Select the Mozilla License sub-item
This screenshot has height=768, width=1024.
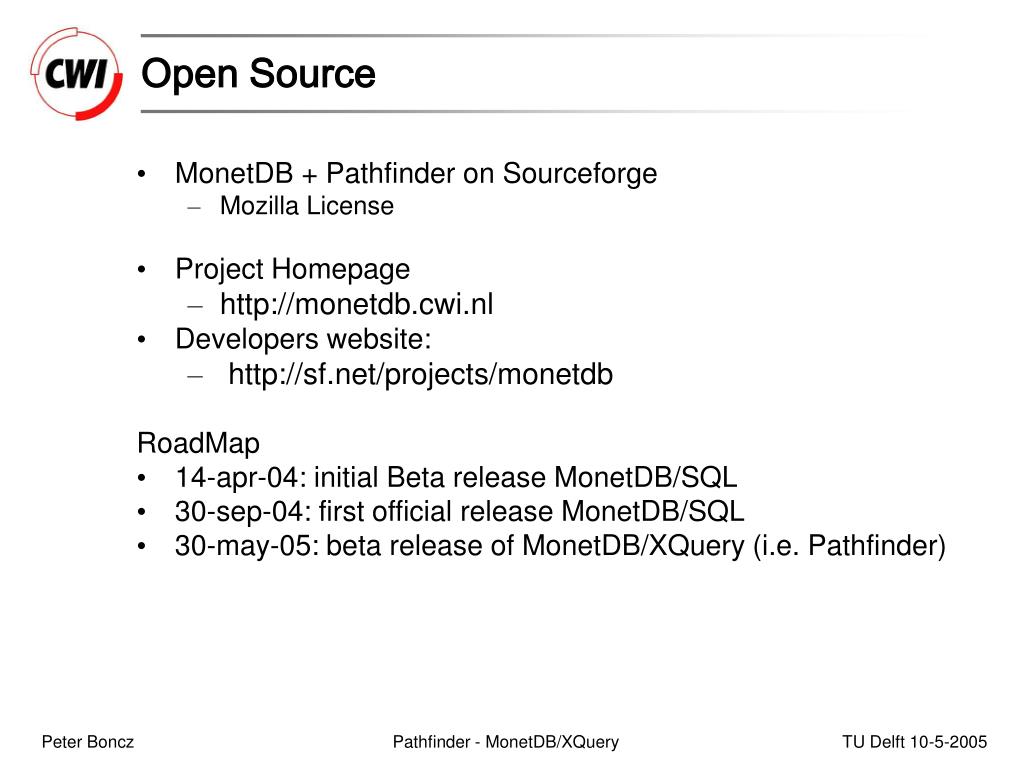click(x=307, y=206)
